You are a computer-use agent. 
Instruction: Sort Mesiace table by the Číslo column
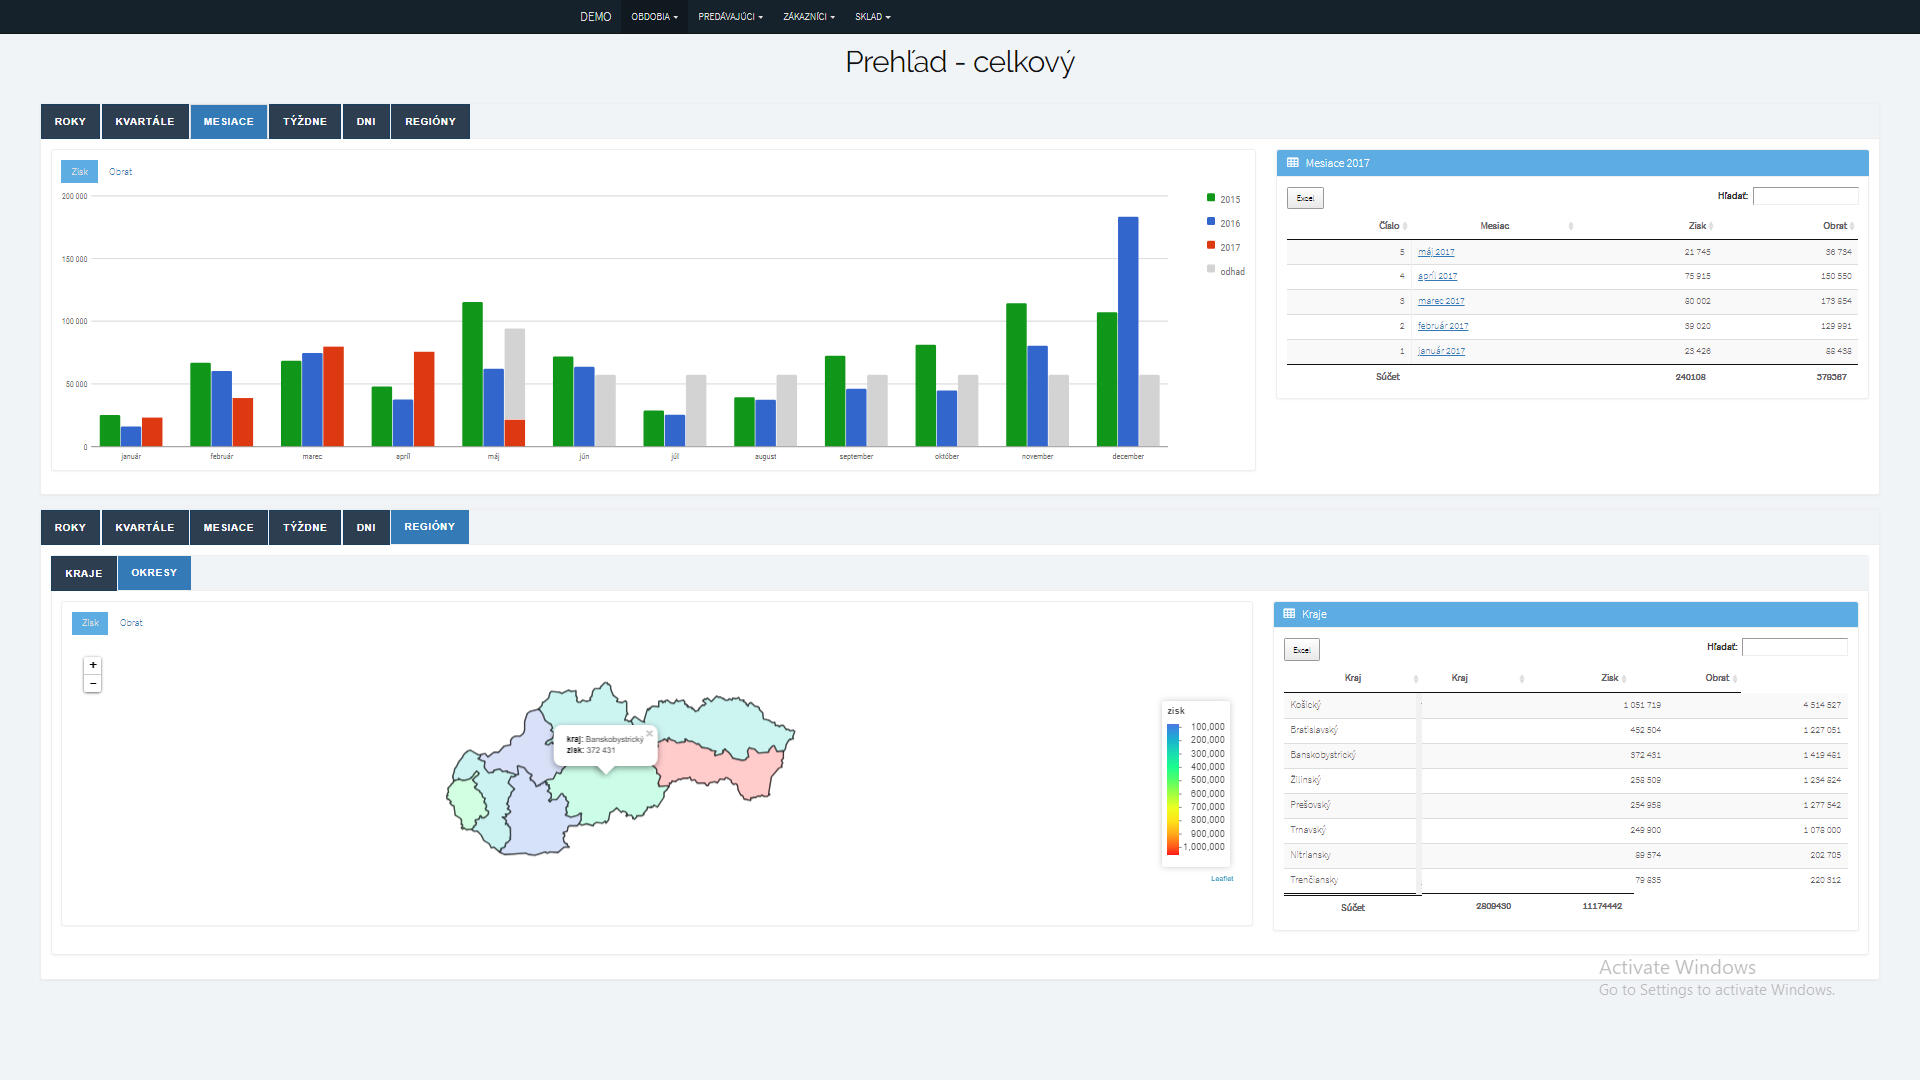[x=1391, y=226]
